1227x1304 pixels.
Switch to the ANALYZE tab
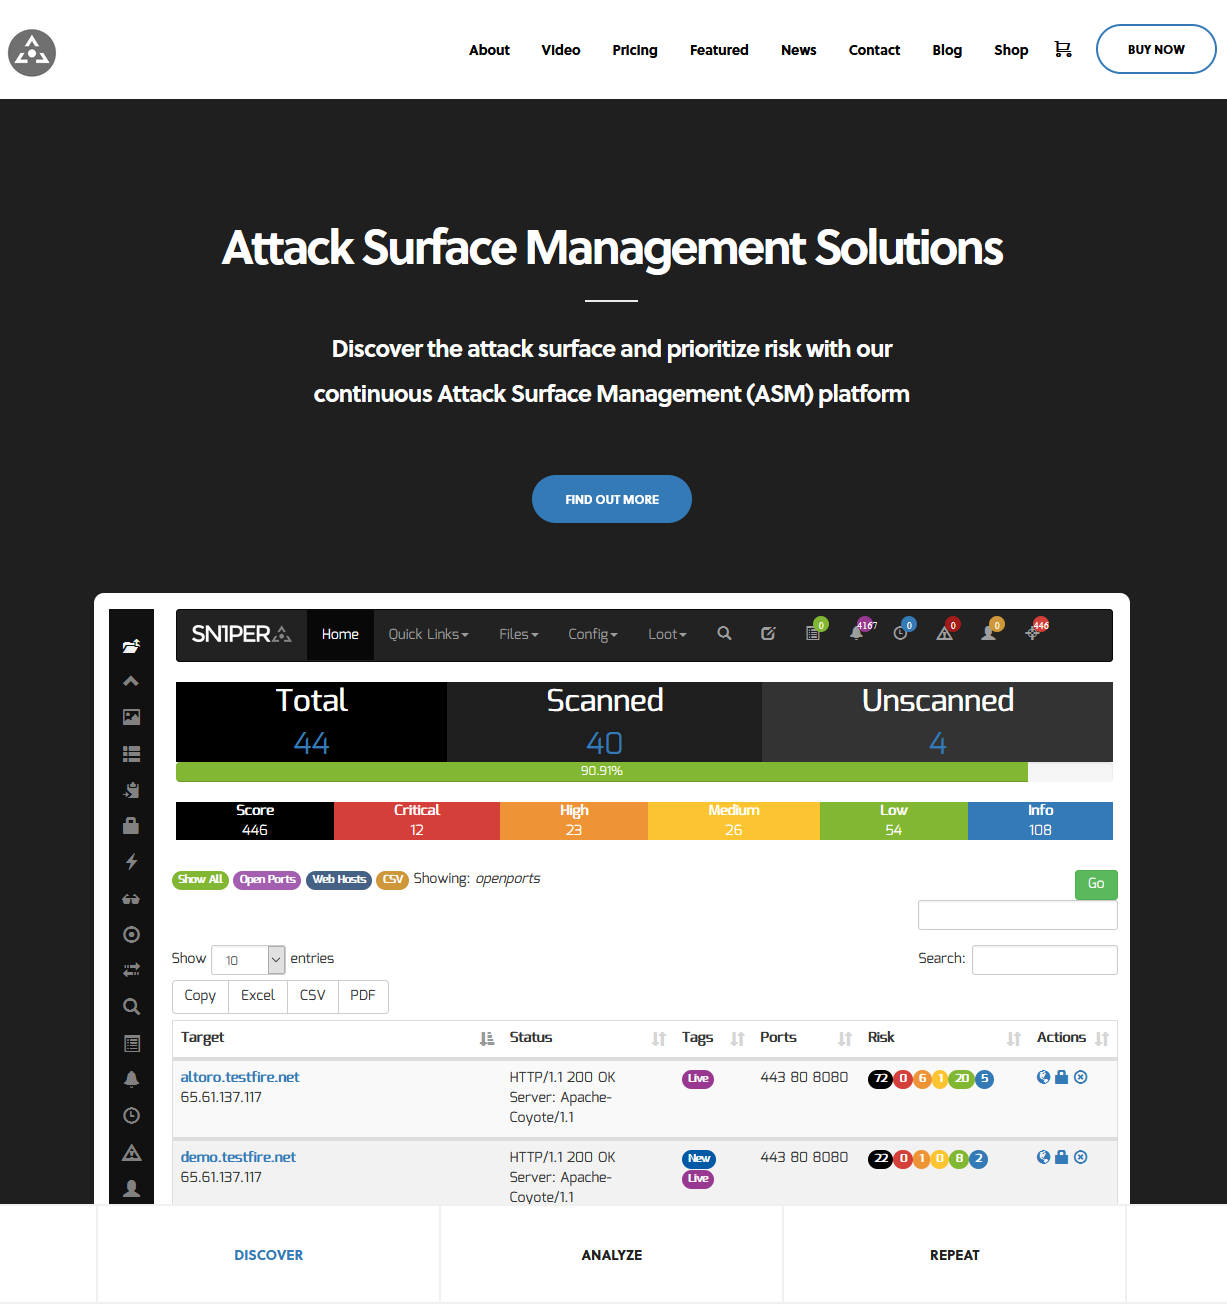click(x=612, y=1255)
